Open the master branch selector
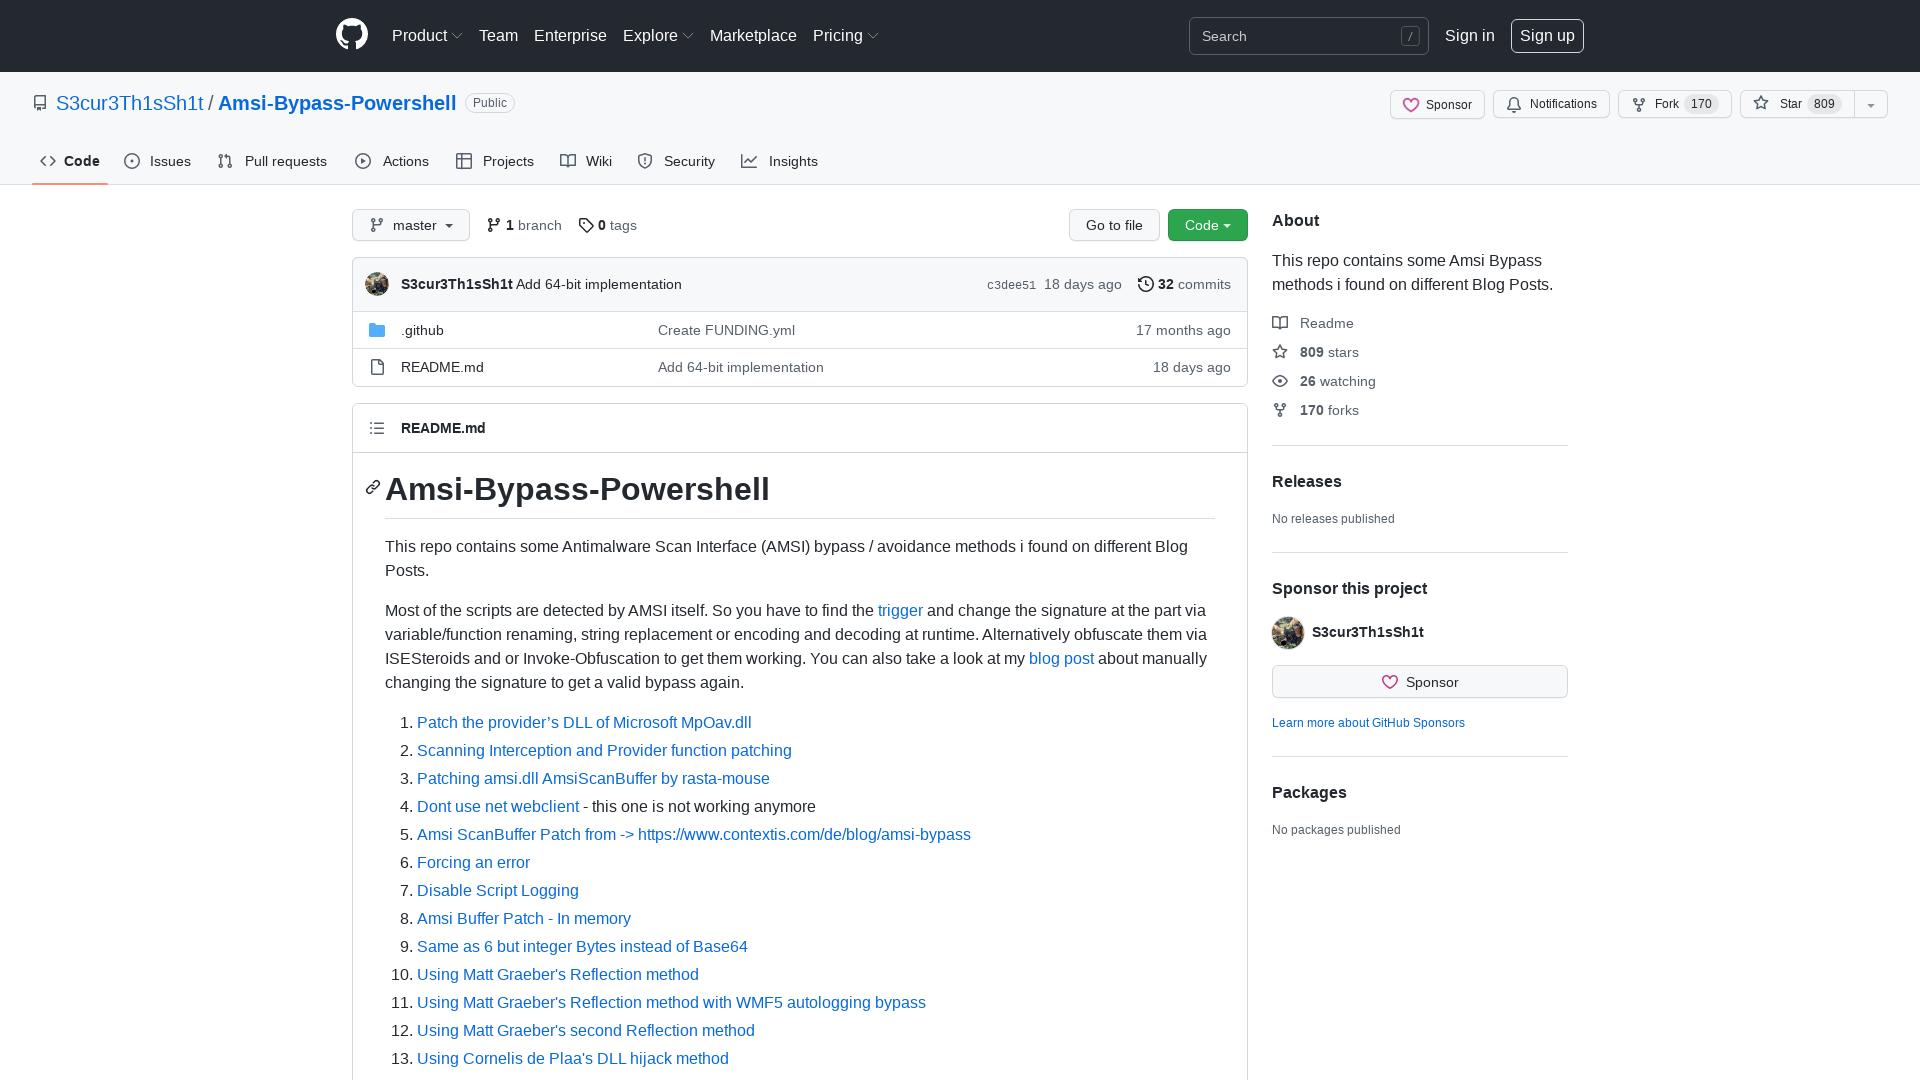Viewport: 1920px width, 1080px height. 410,225
